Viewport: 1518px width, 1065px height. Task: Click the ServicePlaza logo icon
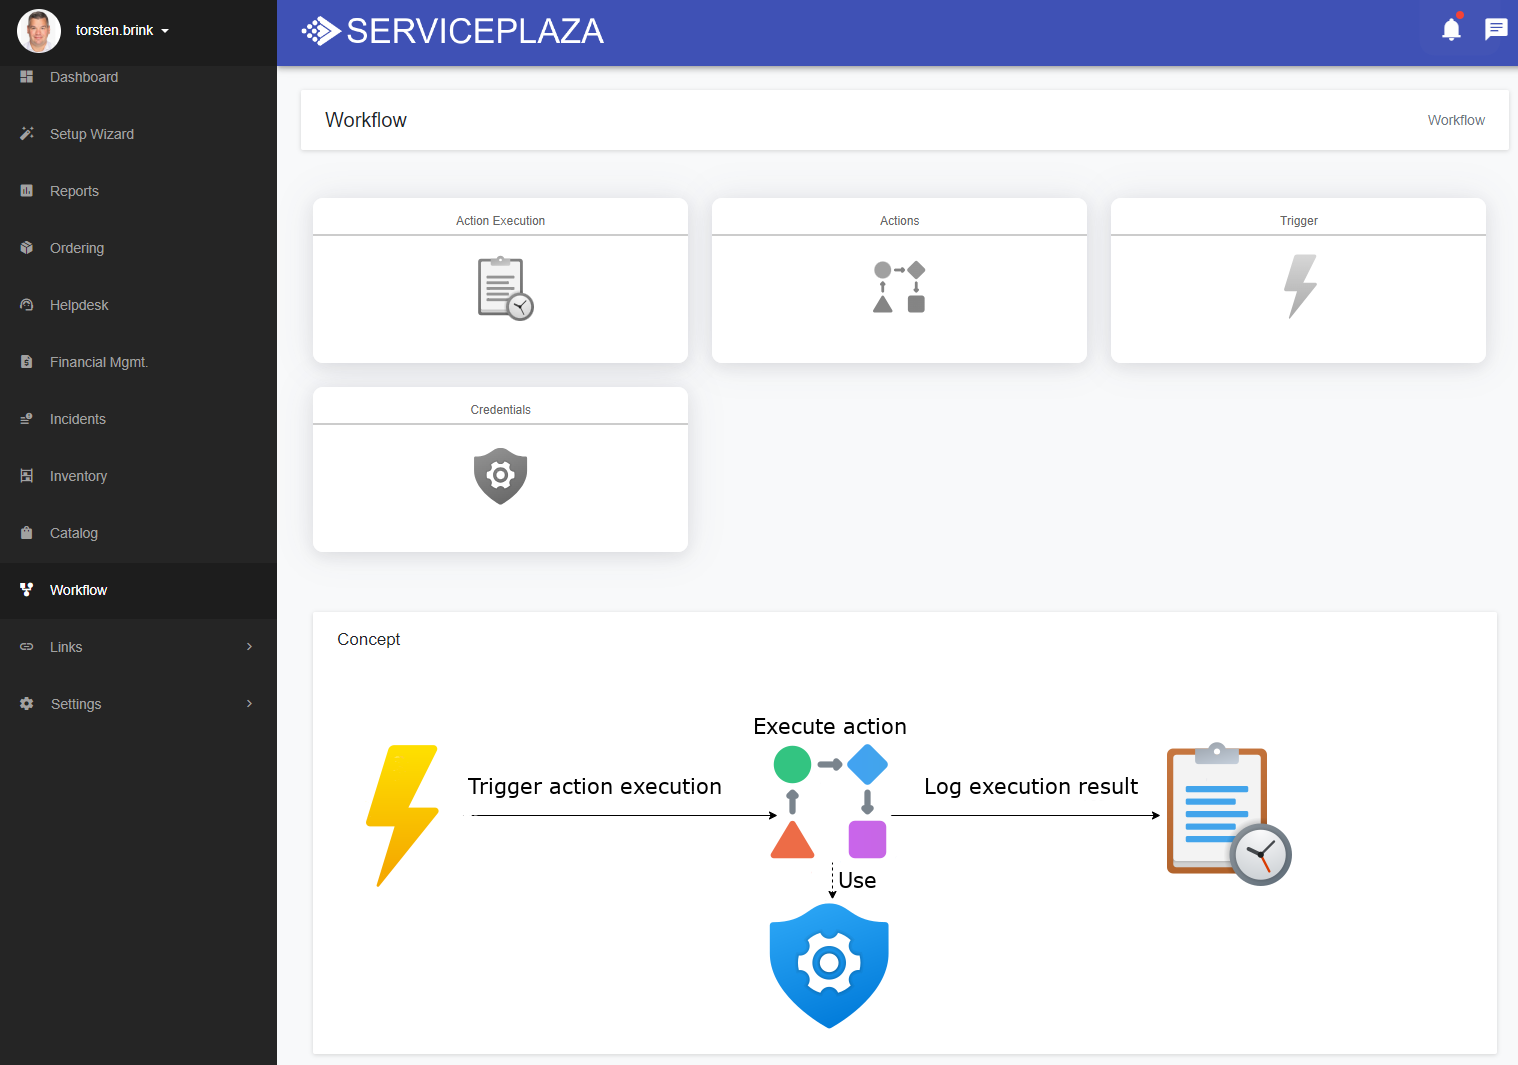(321, 31)
